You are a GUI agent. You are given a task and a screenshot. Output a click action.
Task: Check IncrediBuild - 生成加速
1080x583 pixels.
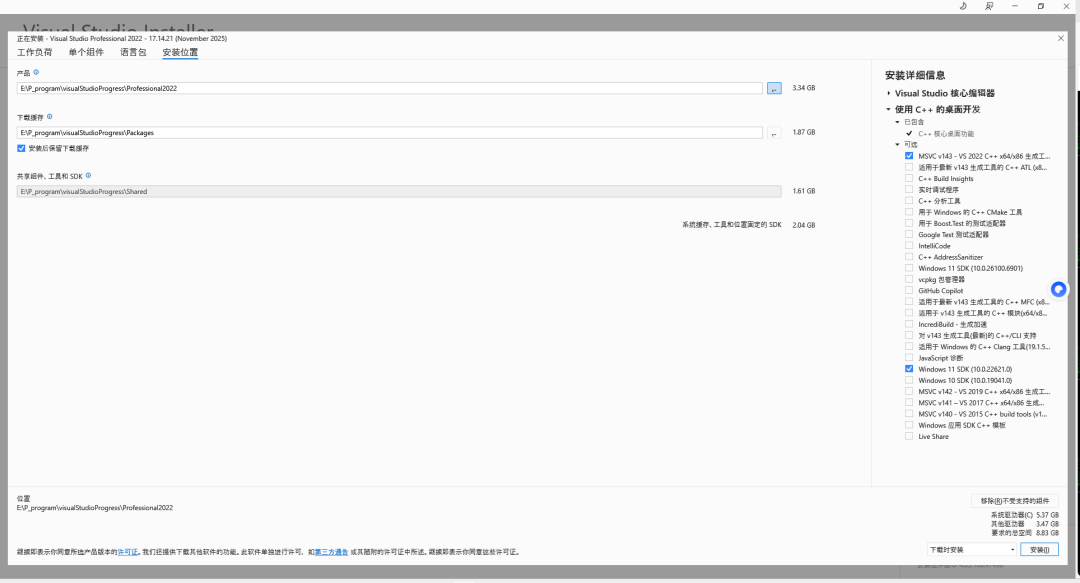click(909, 325)
